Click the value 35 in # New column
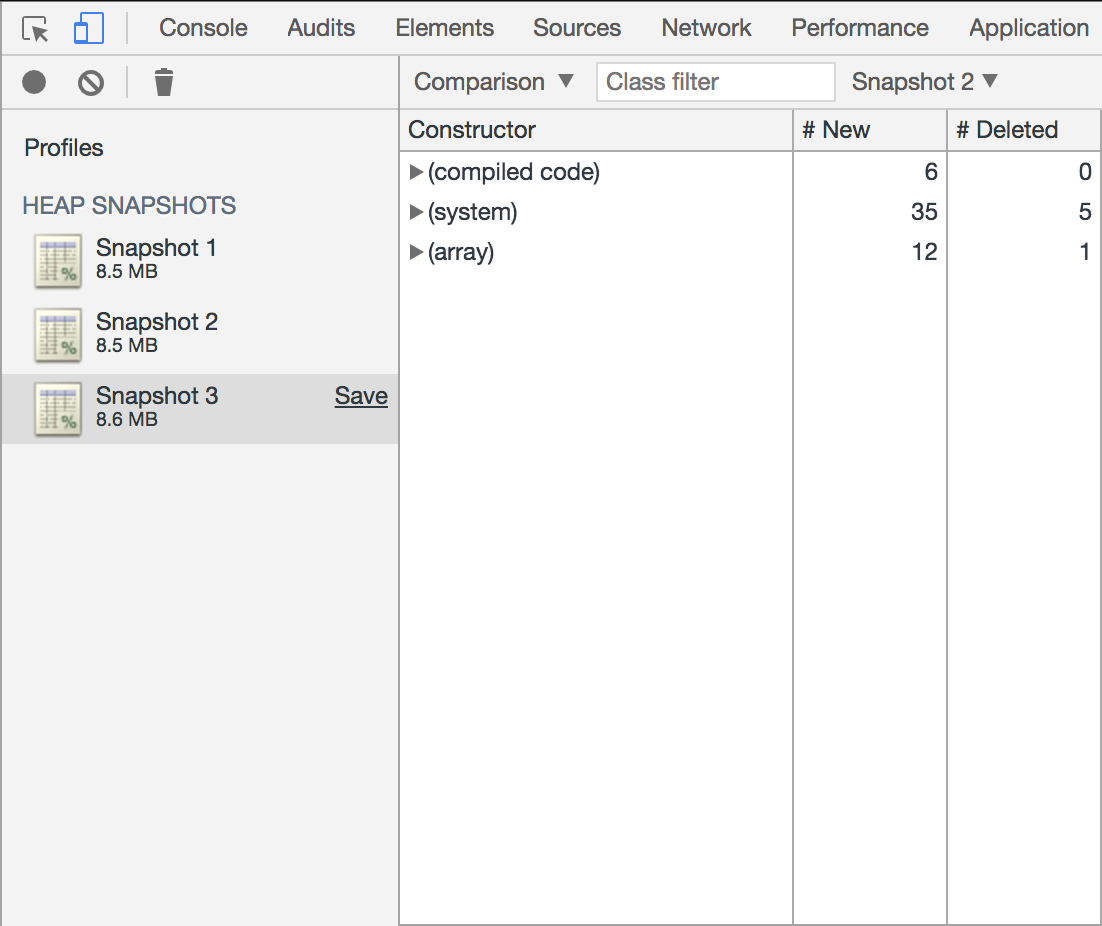The height and width of the screenshot is (926, 1102). 924,211
